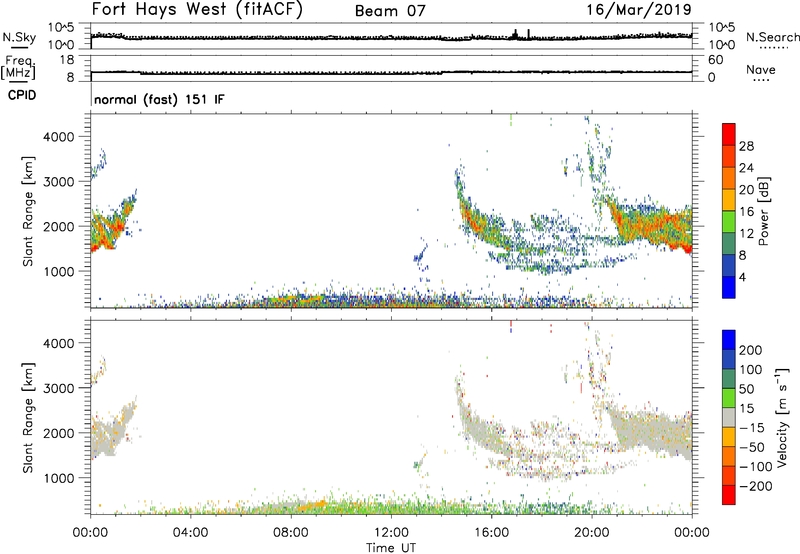Screen dimensions: 800x554
Task: Click the yellow Power segment between 16 and 20
Action: coord(729,199)
